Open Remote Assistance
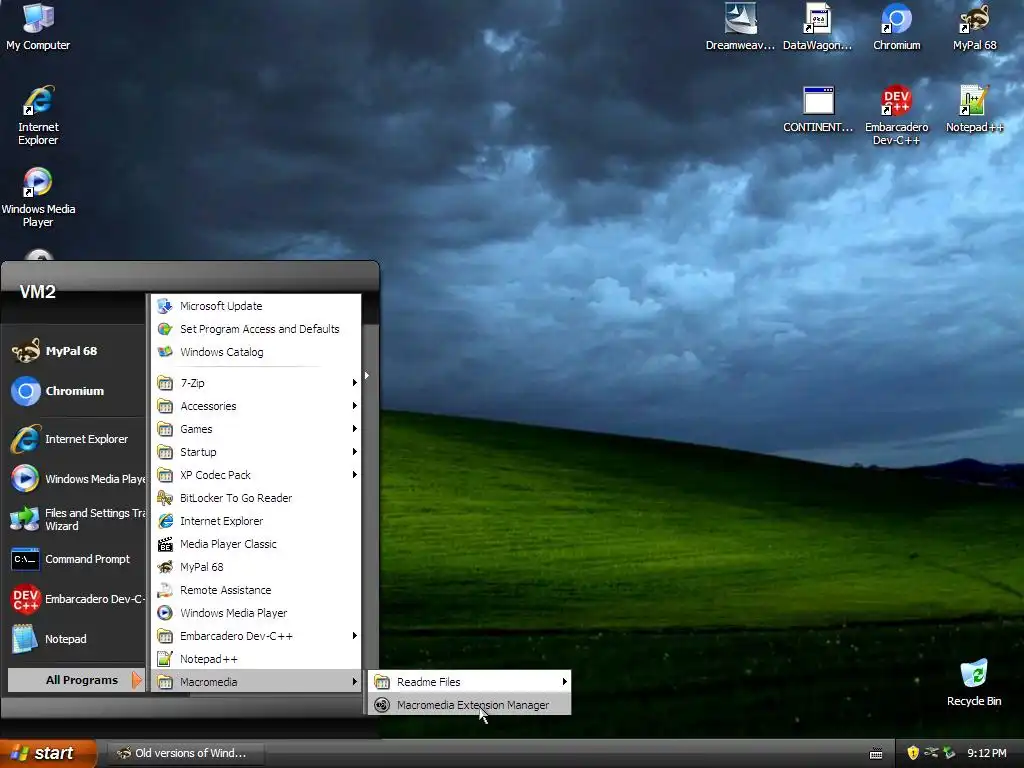The height and width of the screenshot is (768, 1024). pyautogui.click(x=256, y=590)
